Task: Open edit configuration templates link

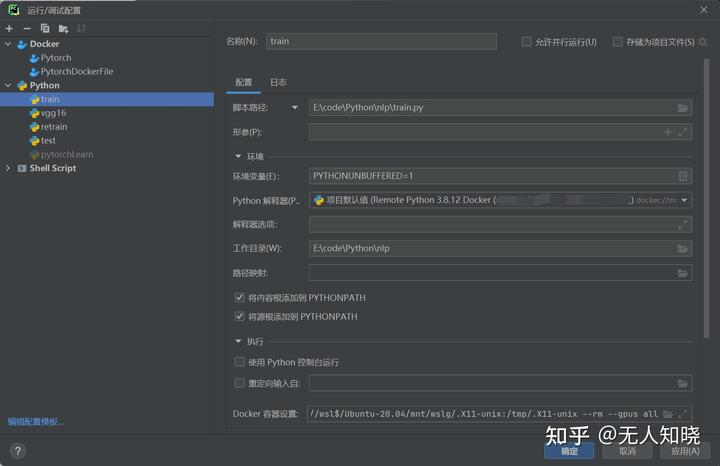Action: tap(35, 421)
